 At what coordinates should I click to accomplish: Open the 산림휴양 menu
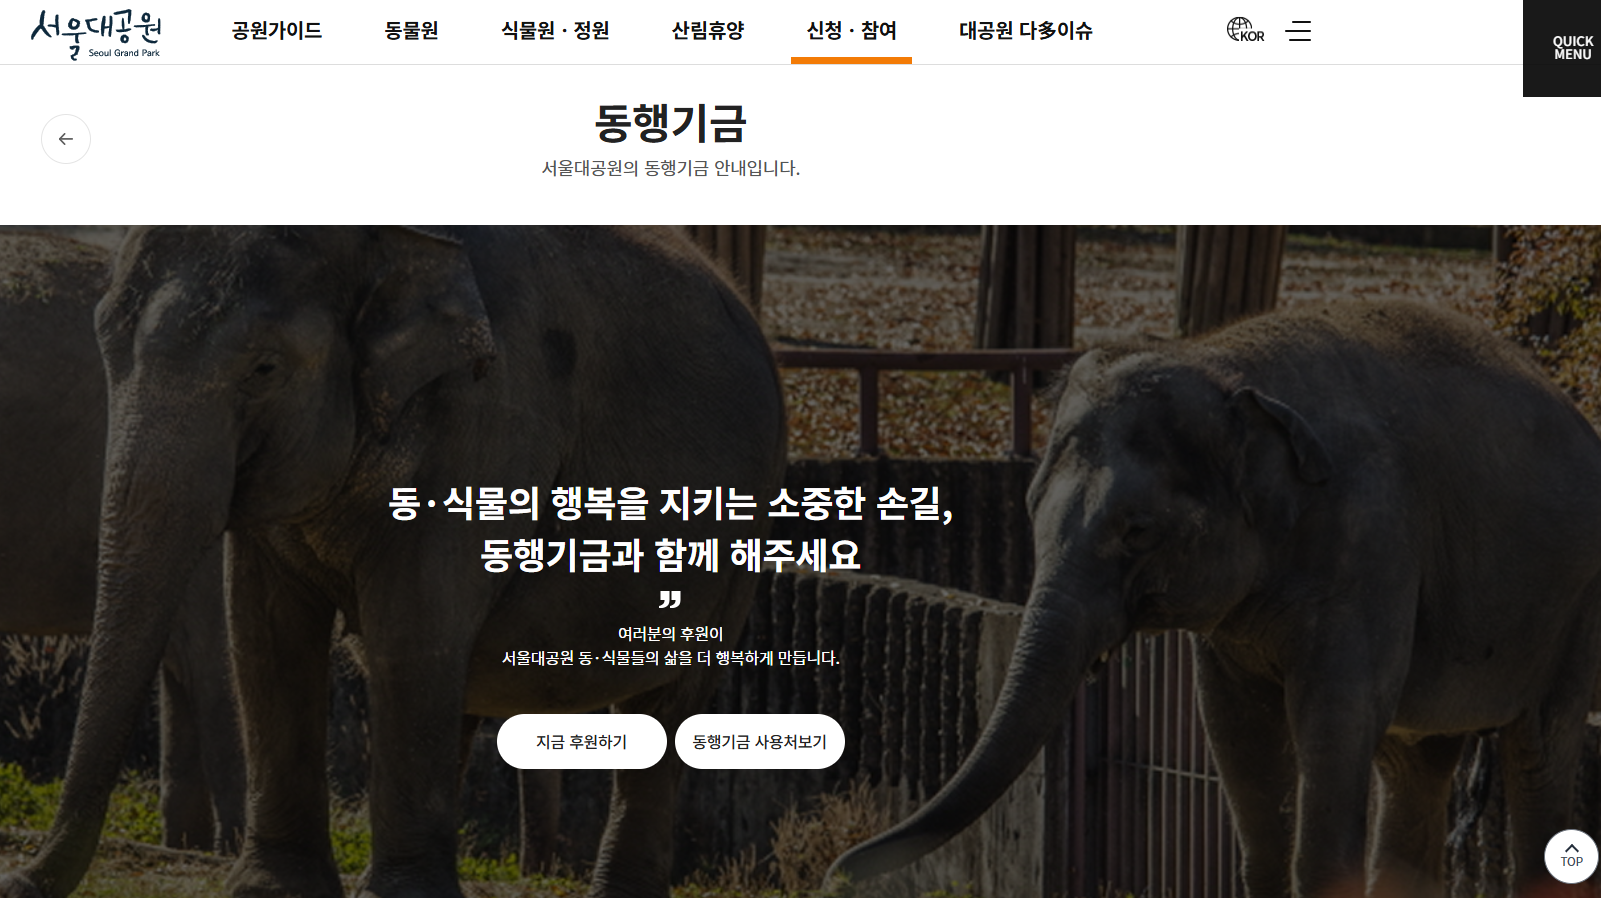708,31
